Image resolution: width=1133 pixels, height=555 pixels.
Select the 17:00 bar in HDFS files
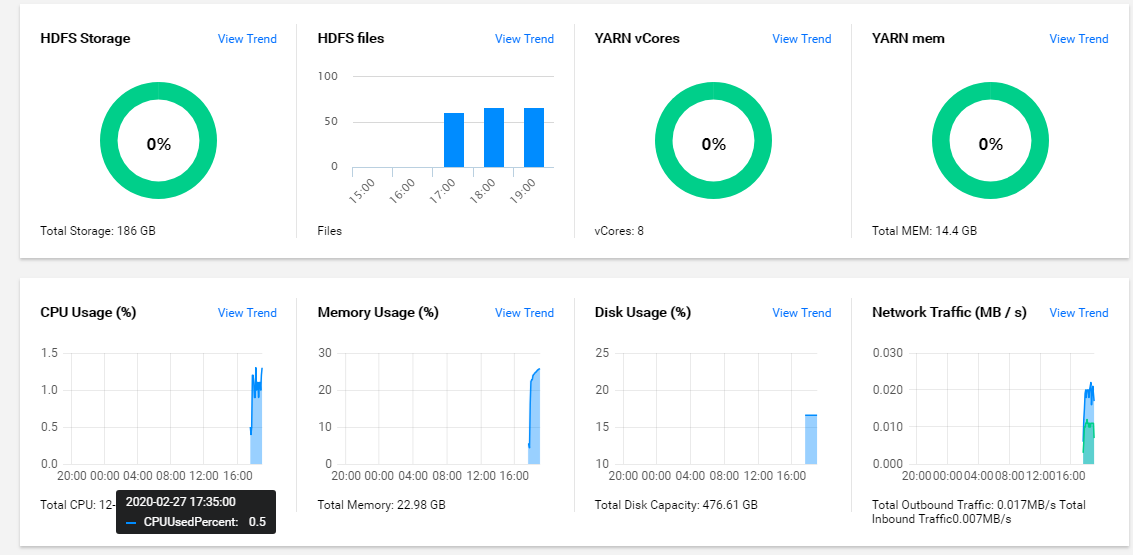point(454,140)
